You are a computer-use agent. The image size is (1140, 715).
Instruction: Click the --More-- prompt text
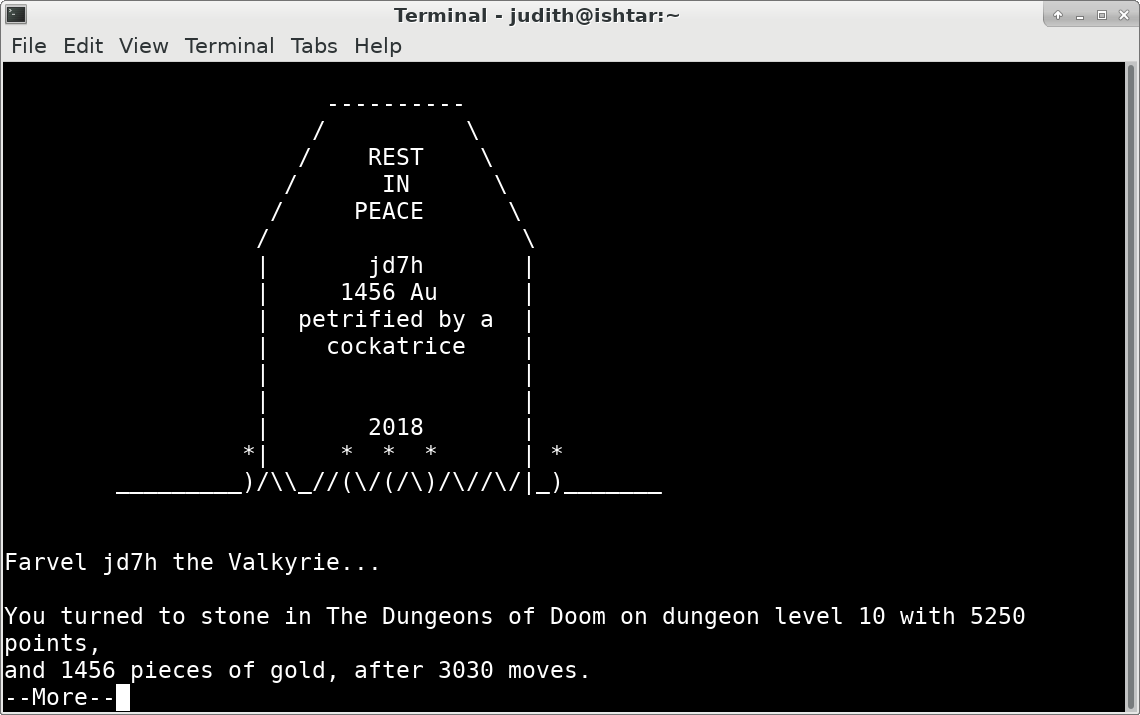tap(60, 697)
